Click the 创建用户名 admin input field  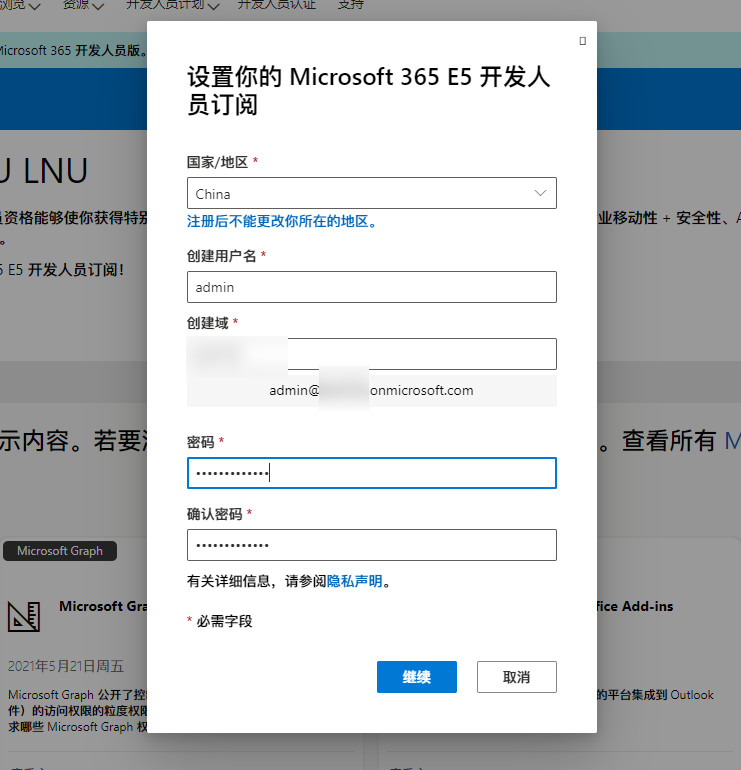(372, 287)
